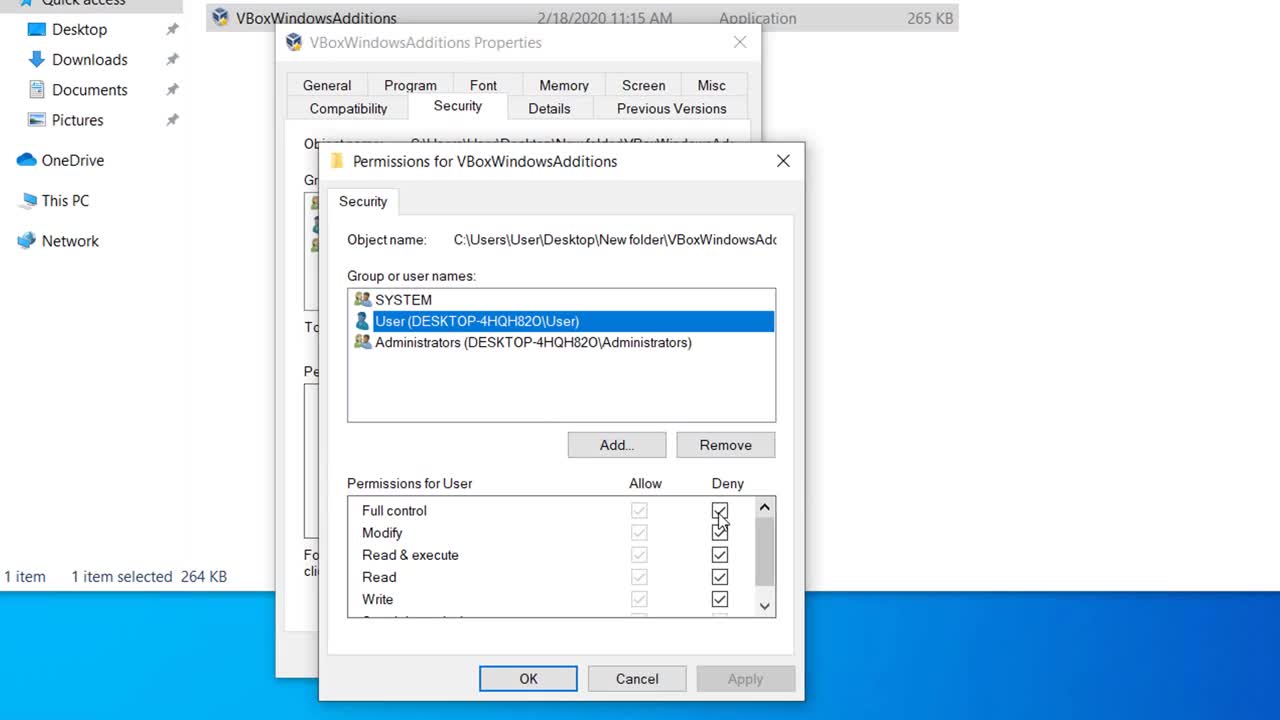Select Security tab in Permissions dialog
This screenshot has height=720, width=1280.
(x=363, y=201)
